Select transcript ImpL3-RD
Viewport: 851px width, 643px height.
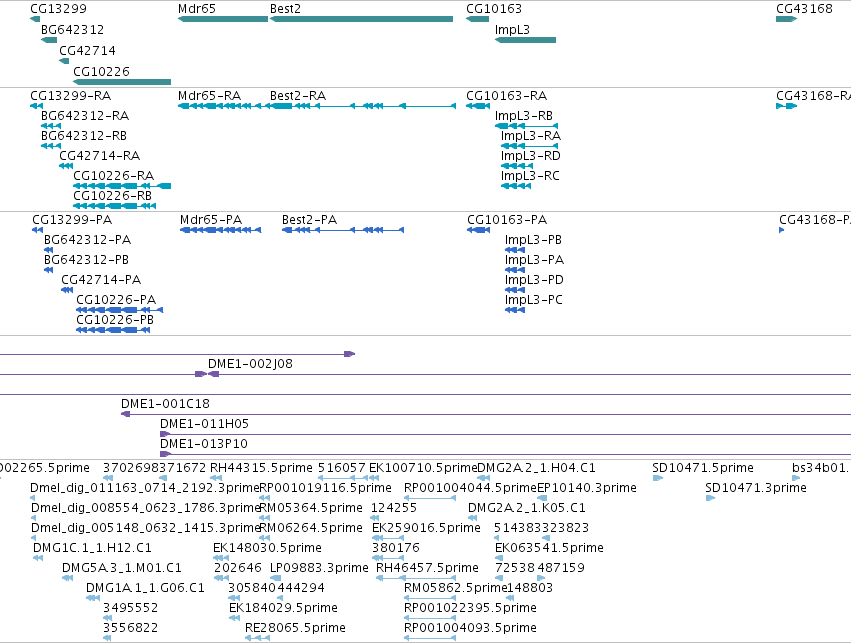click(517, 166)
